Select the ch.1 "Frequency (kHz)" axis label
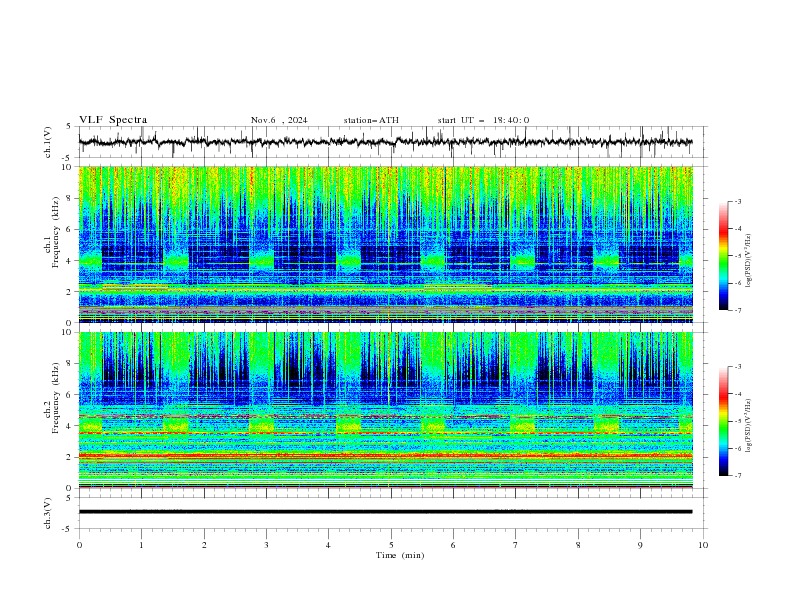The width and height of the screenshot is (792, 612). pos(56,233)
